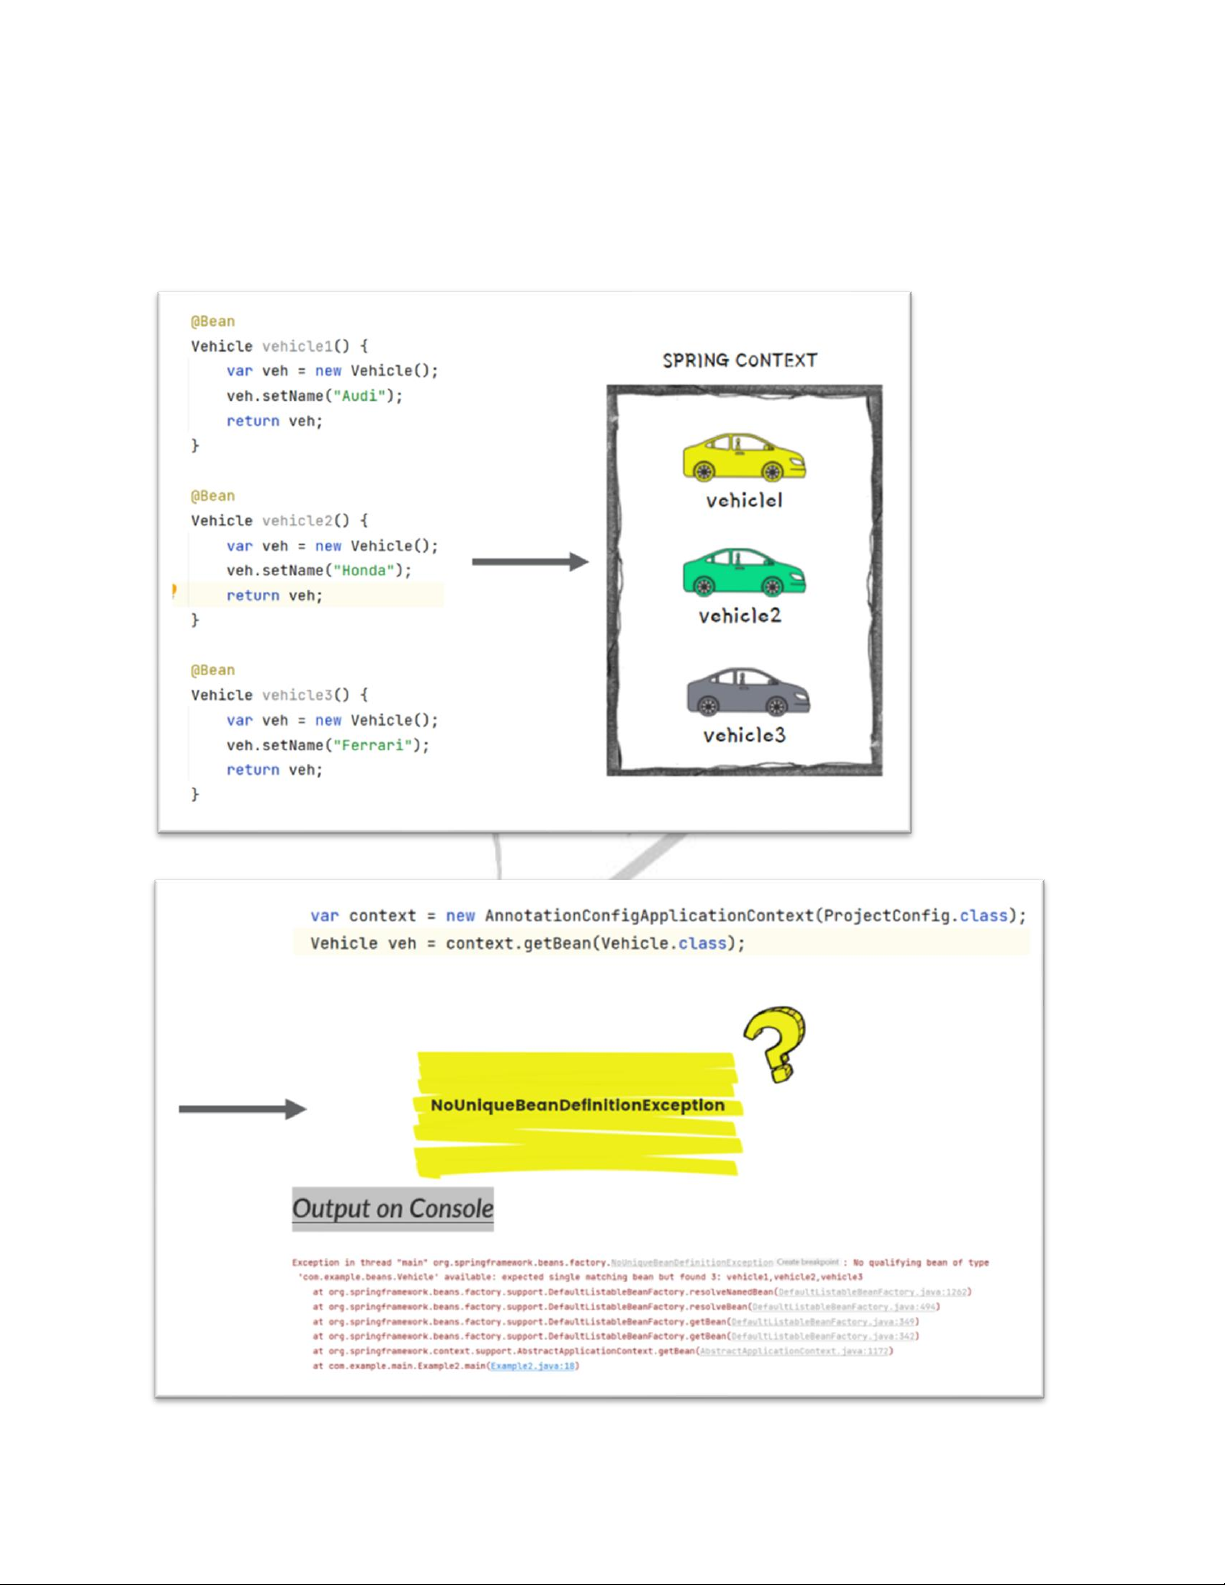
Task: Click the highlighted NoUniqueBeanDefinitionException label
Action: [577, 1105]
